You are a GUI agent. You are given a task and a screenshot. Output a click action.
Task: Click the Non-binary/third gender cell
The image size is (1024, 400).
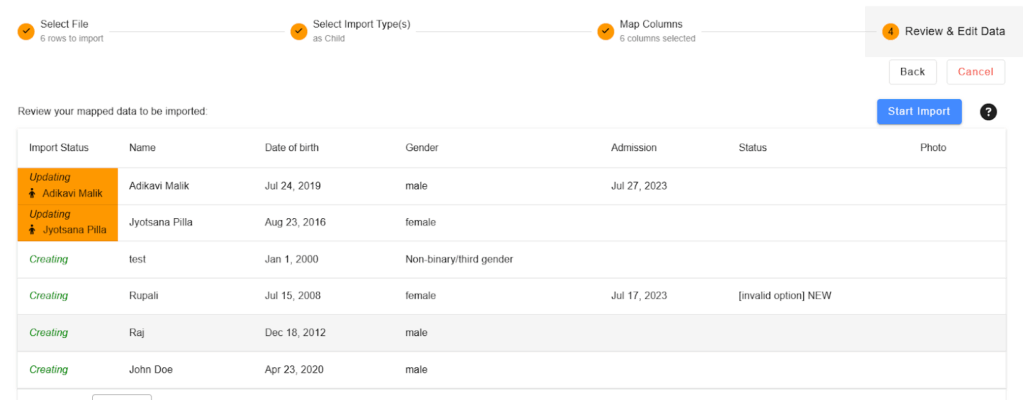[459, 259]
